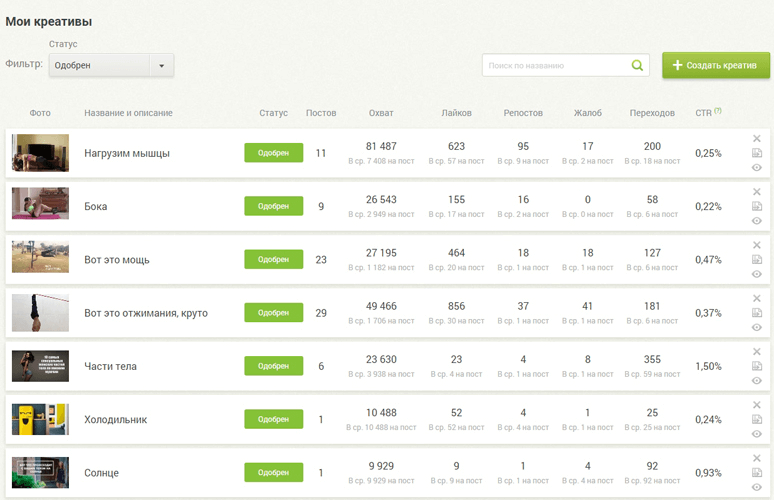Sort by the Охват column header
The image size is (774, 500).
381,113
